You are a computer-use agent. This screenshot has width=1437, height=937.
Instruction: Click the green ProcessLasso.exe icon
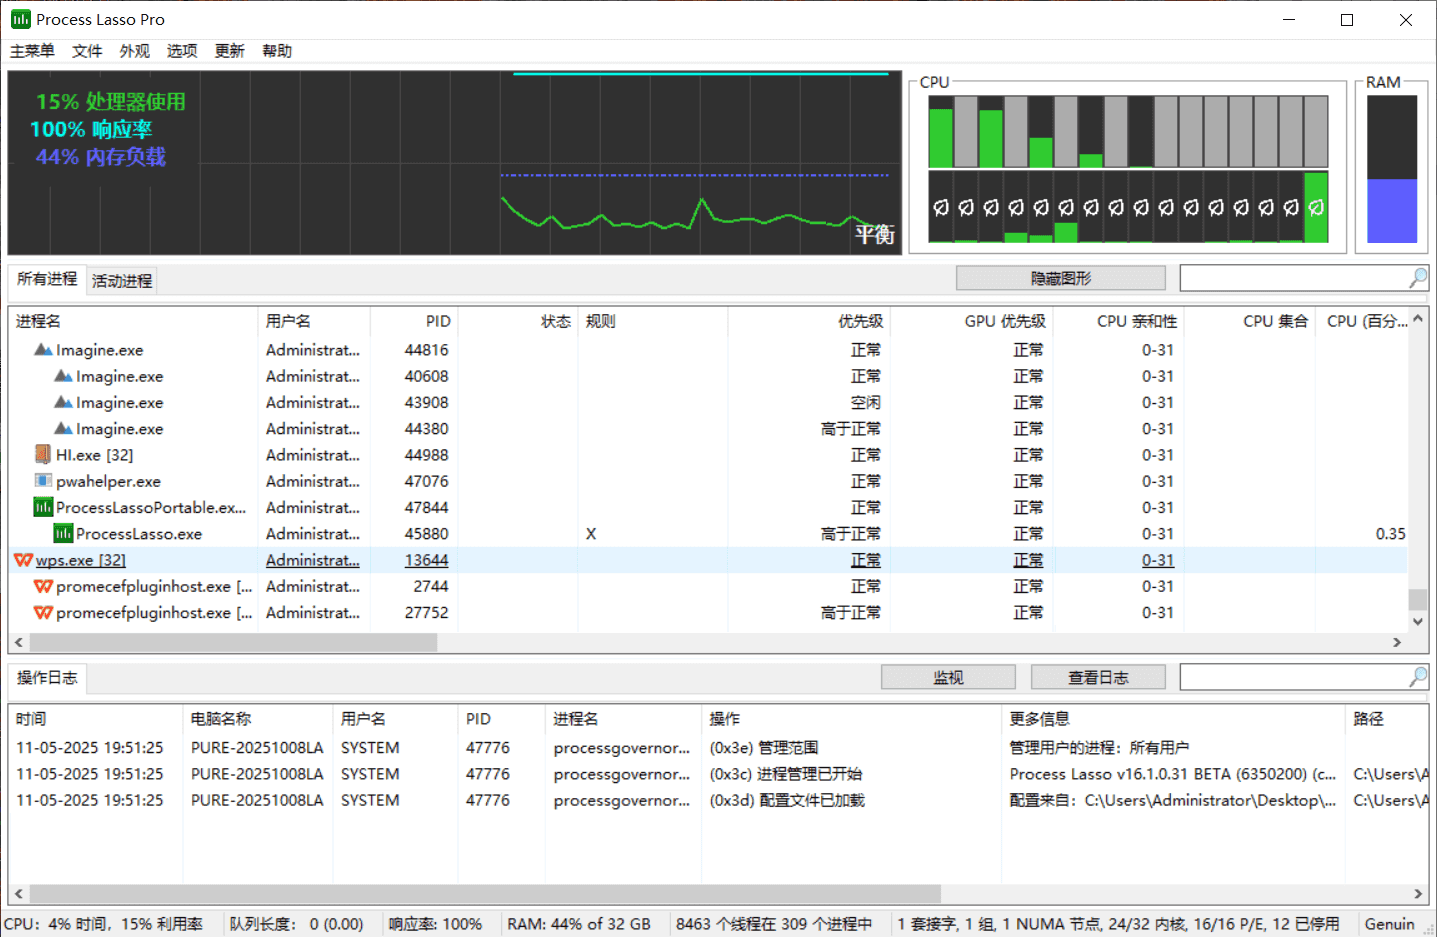click(64, 533)
